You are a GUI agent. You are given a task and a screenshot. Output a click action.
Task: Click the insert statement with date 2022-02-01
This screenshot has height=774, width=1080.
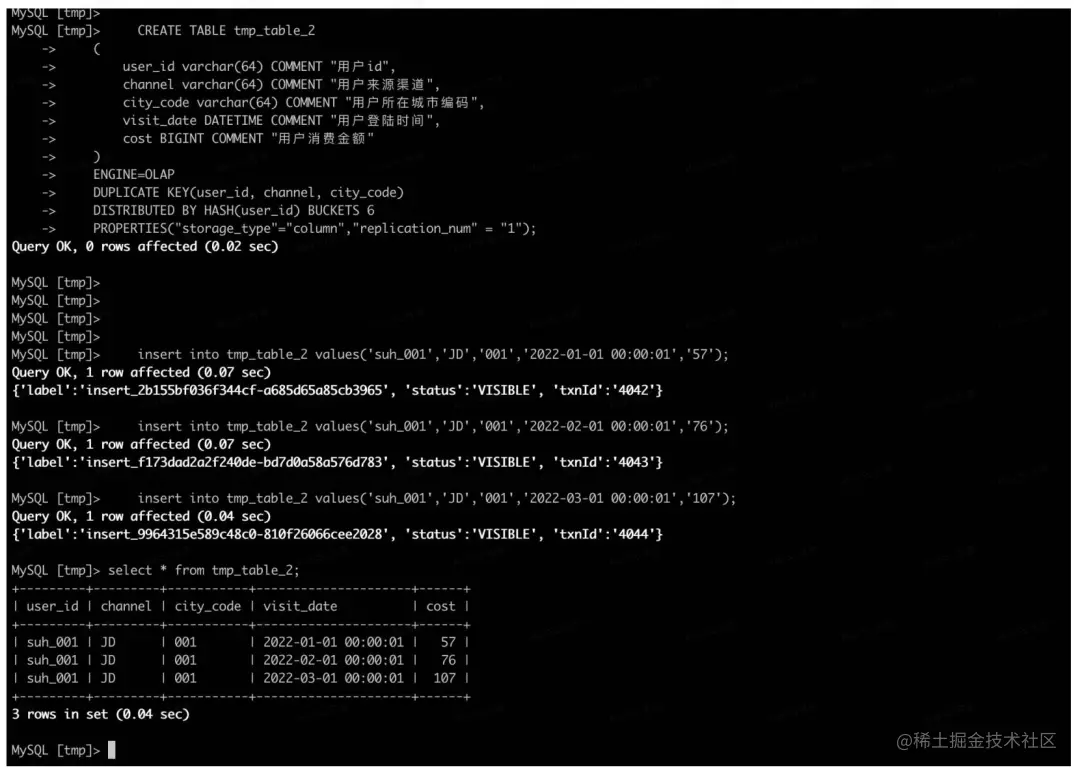[433, 426]
